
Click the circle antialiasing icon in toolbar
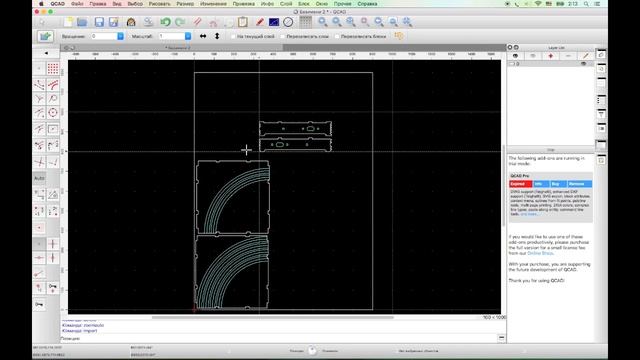[288, 22]
